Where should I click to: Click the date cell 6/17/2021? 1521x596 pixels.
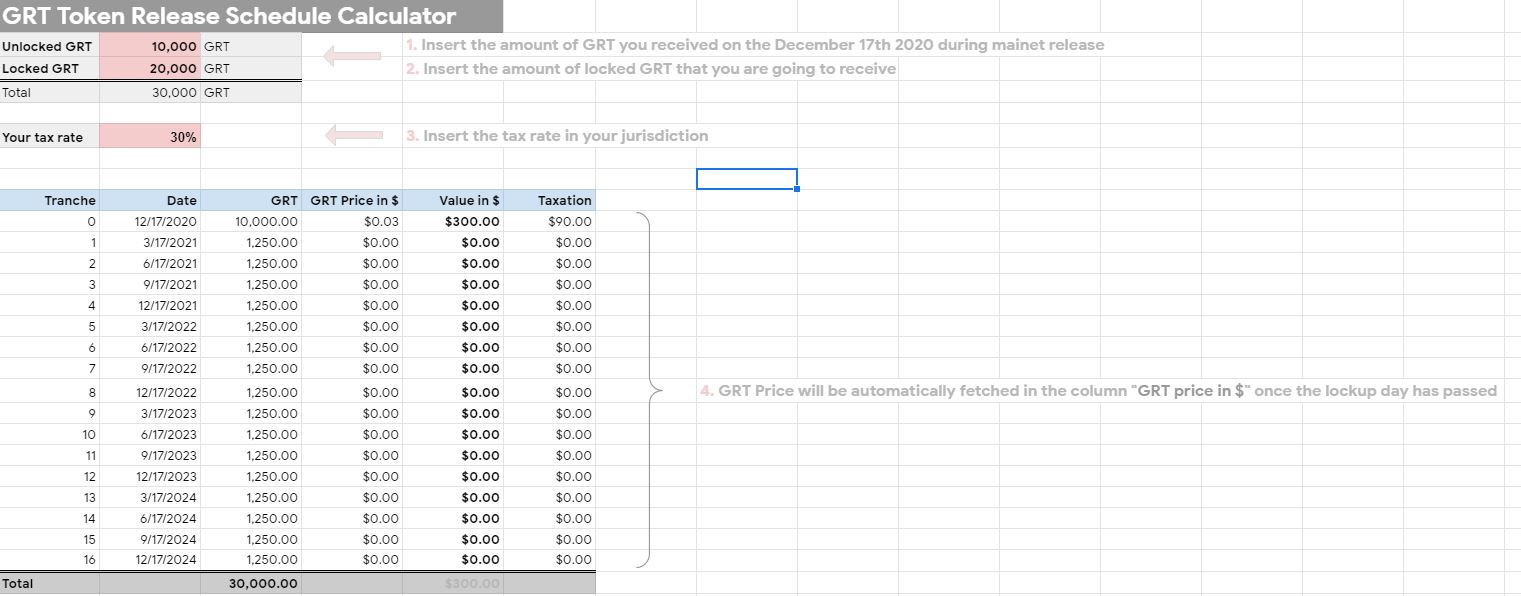150,263
